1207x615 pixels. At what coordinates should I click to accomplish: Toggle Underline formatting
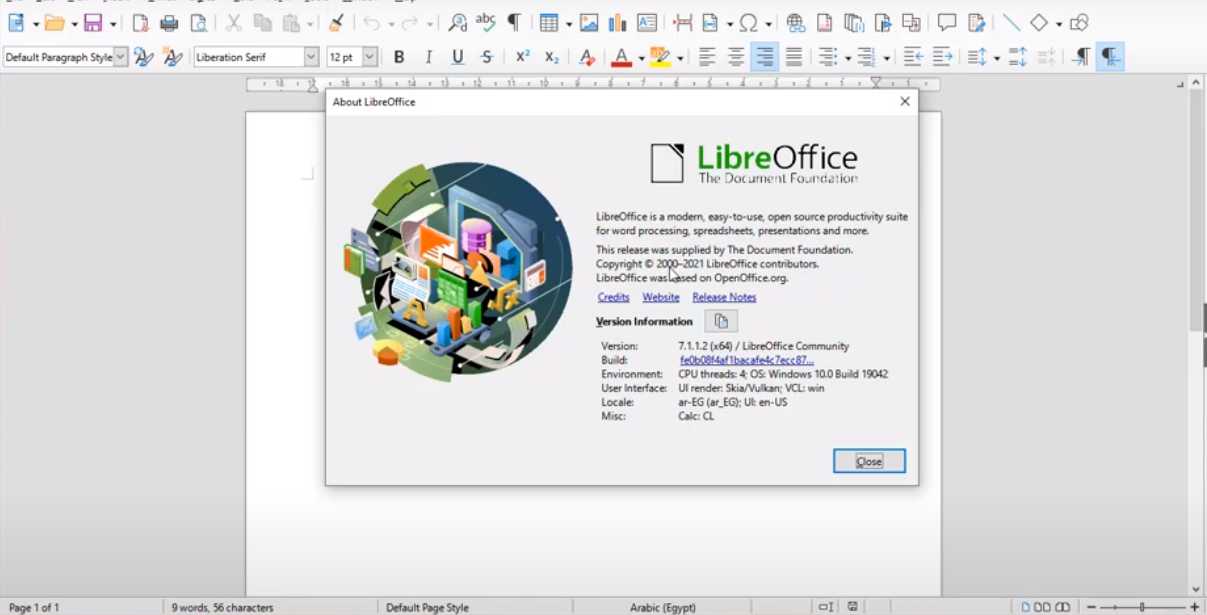tap(457, 57)
